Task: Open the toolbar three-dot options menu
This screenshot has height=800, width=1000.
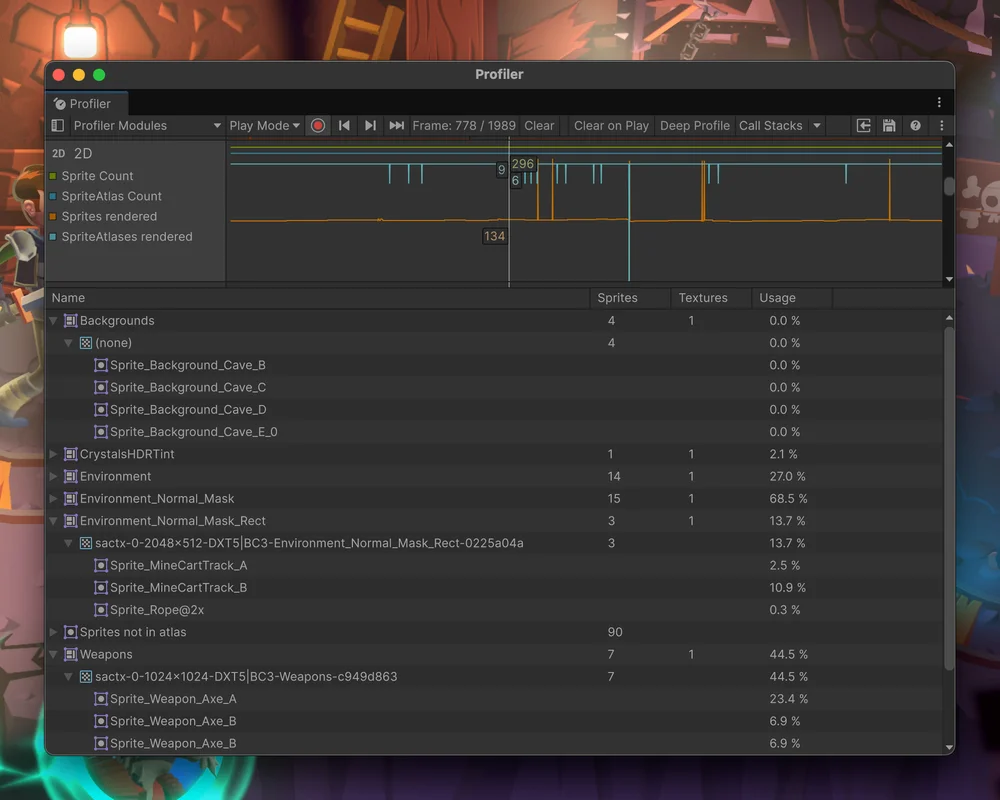Action: (941, 126)
